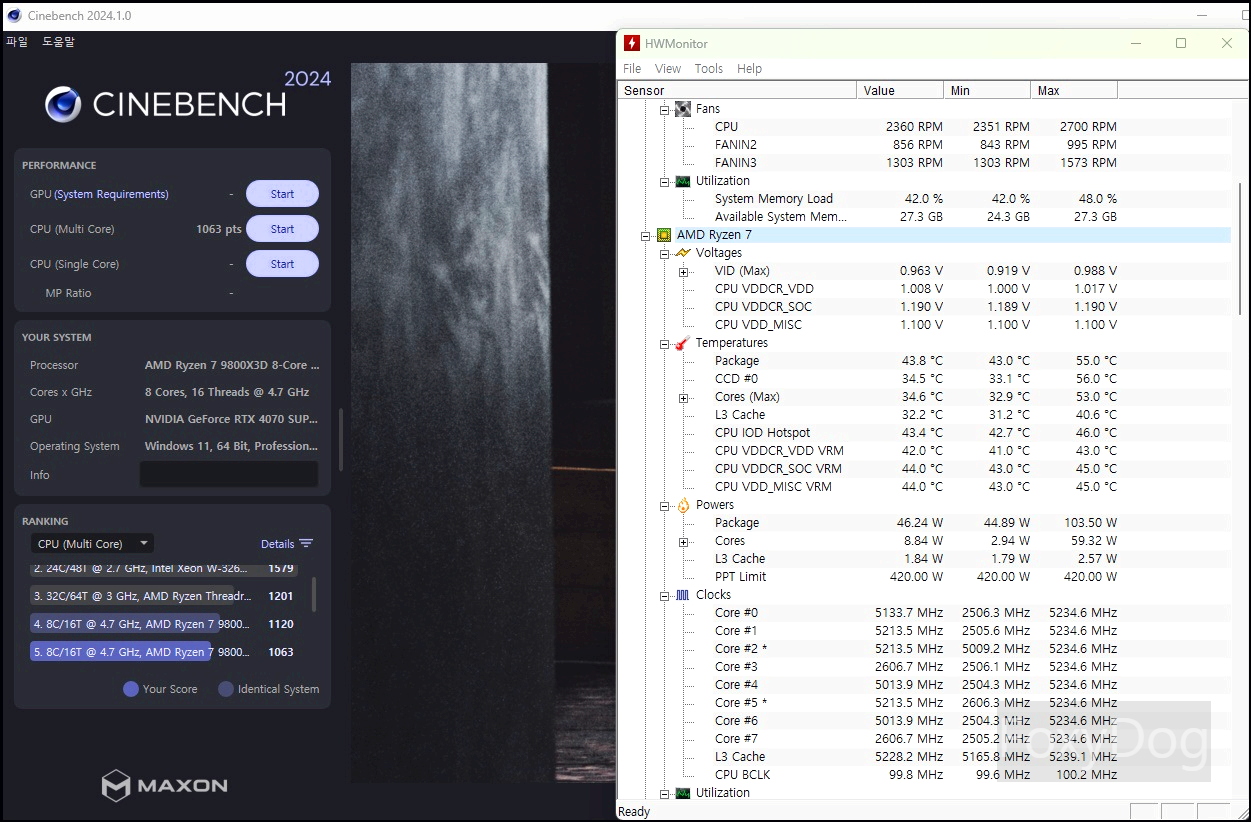Expand the VID (Max) entry
Image resolution: width=1251 pixels, height=822 pixels.
683,271
